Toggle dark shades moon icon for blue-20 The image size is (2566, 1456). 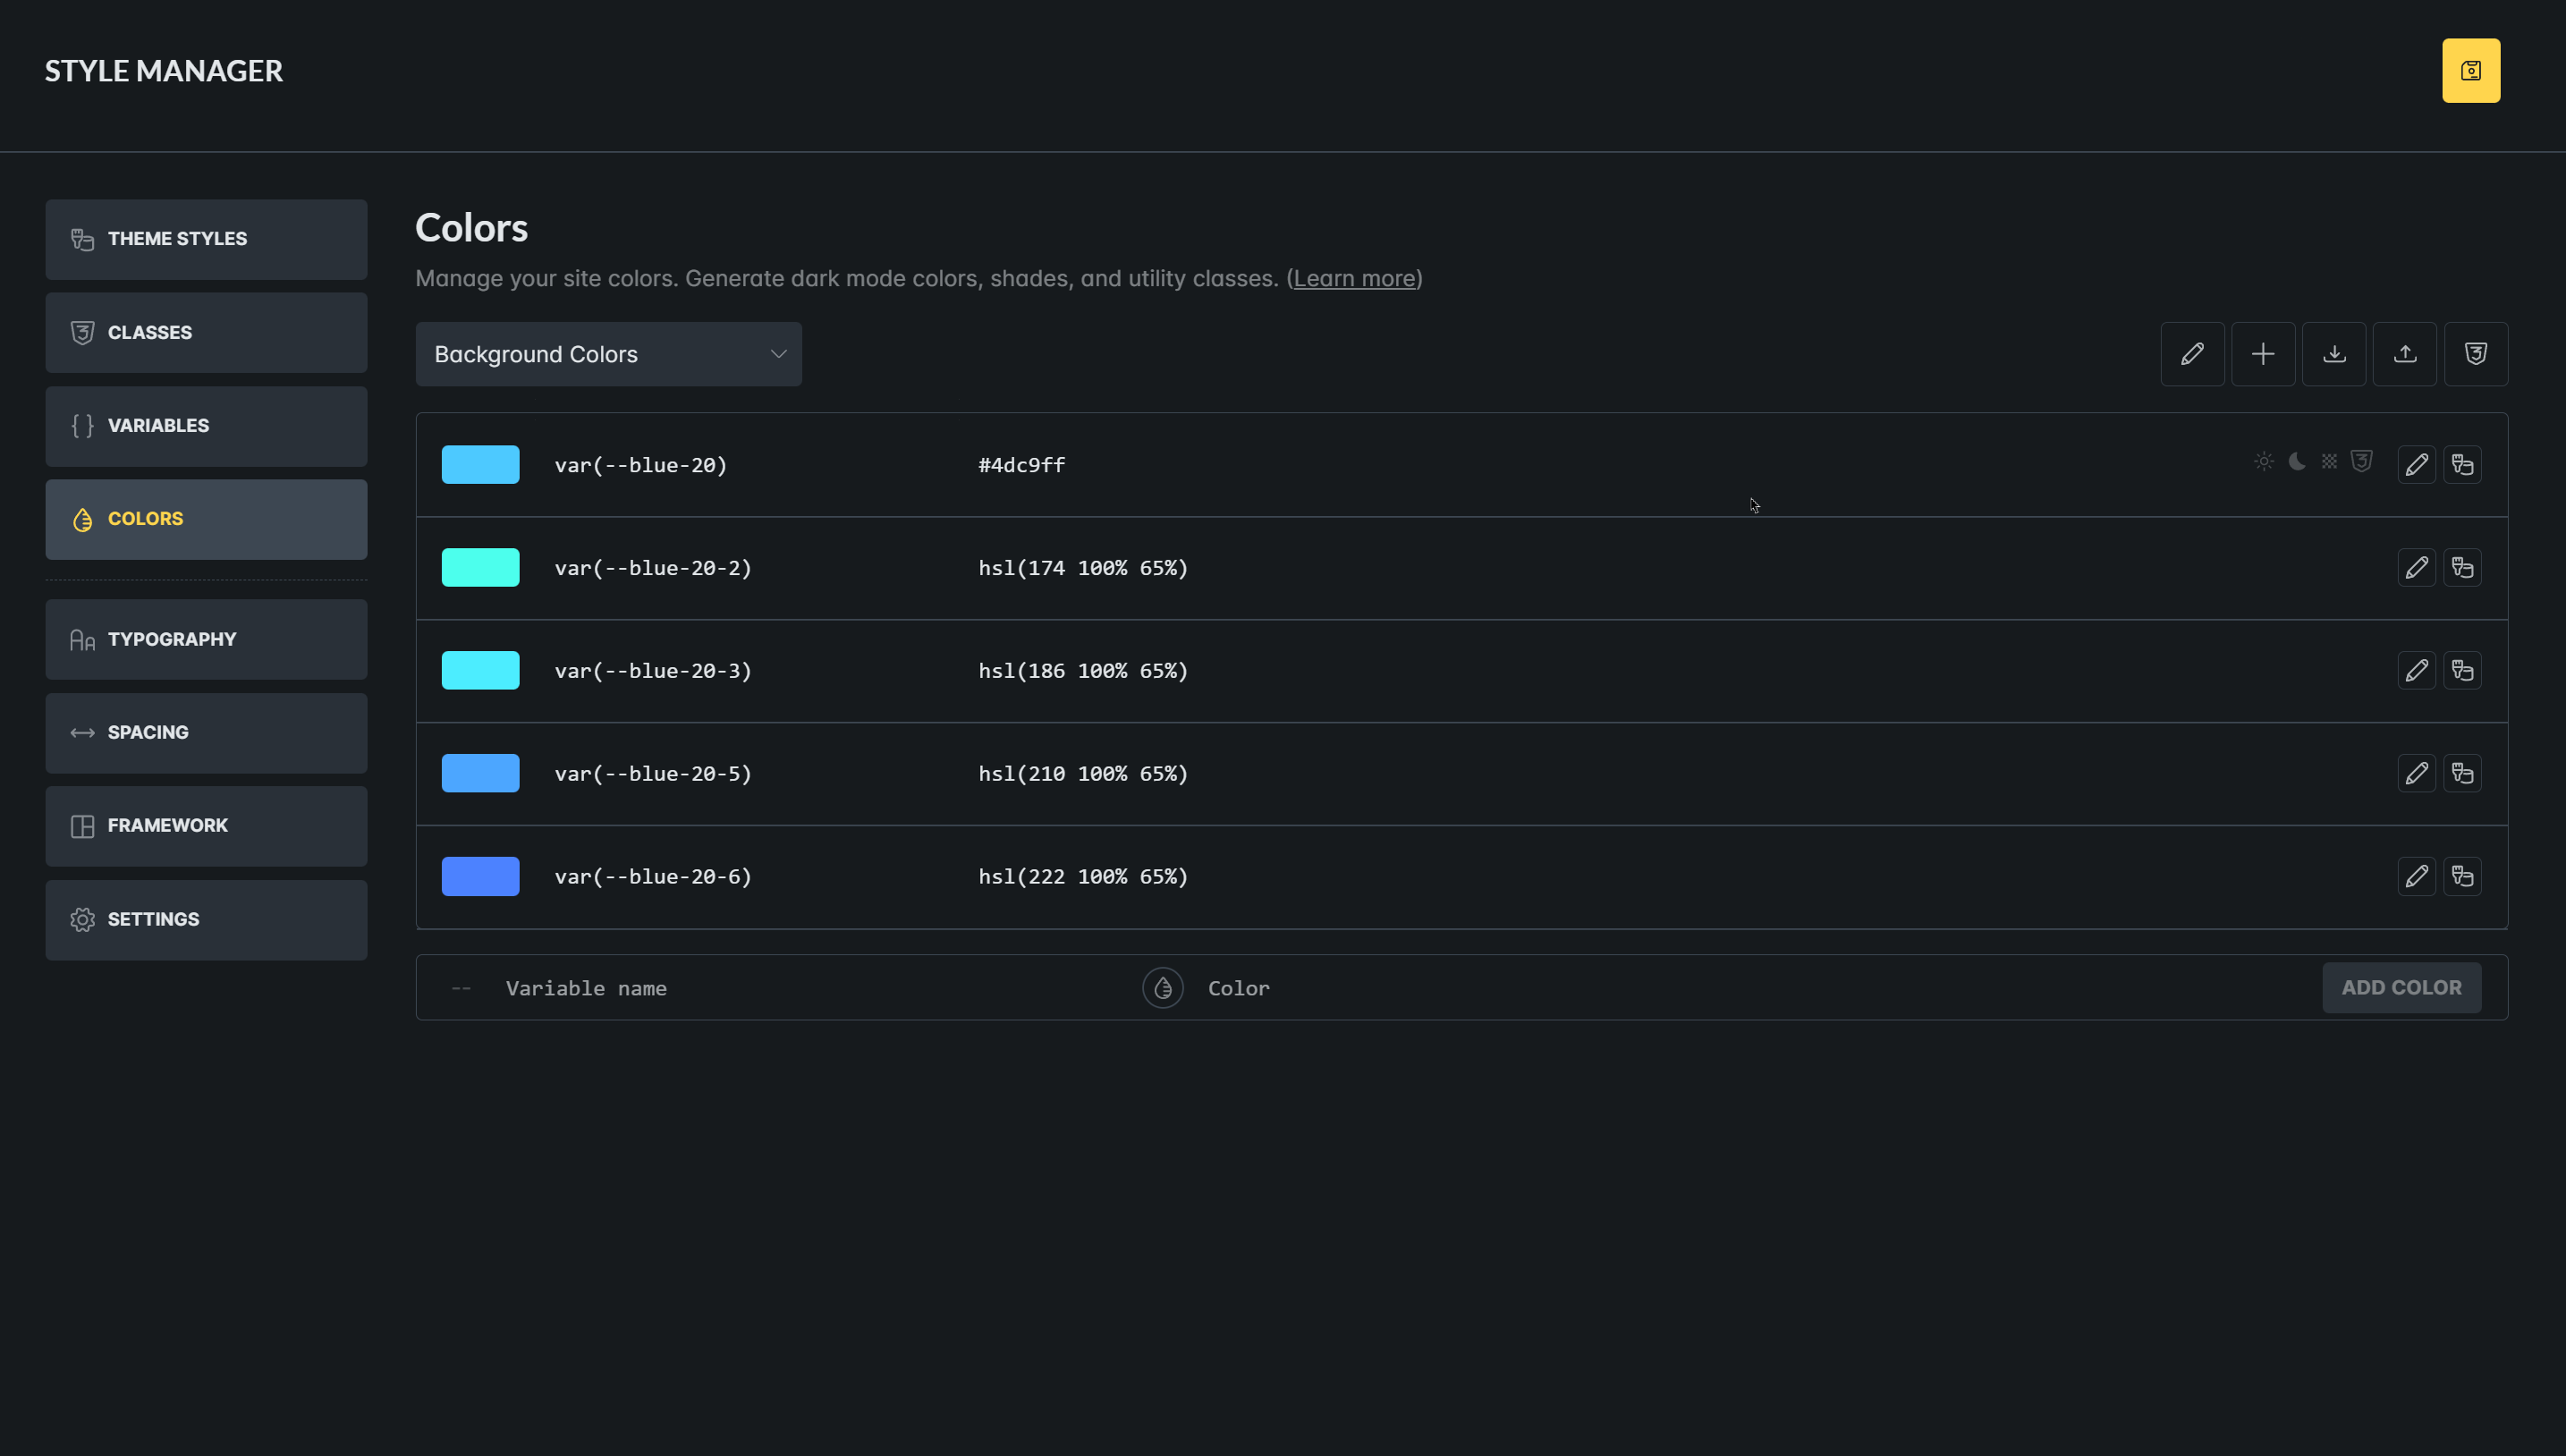coord(2297,461)
